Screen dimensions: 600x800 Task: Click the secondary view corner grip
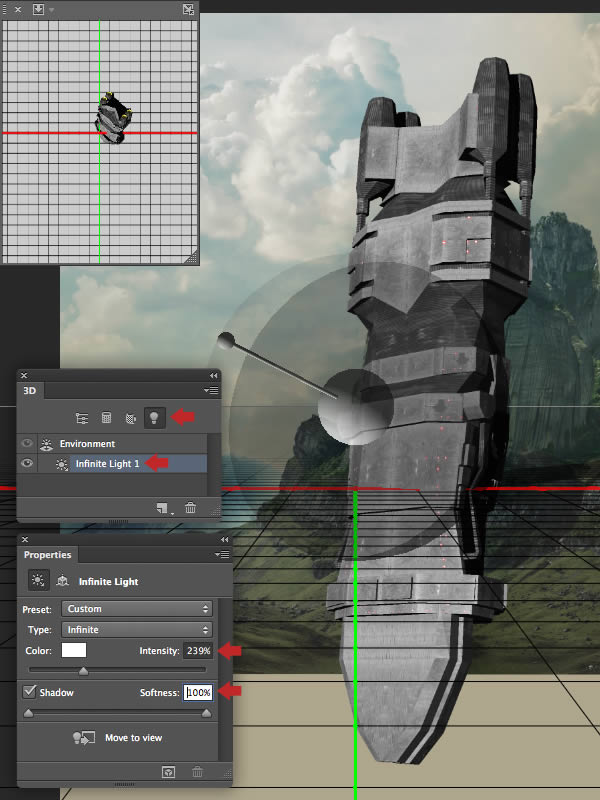pos(191,257)
